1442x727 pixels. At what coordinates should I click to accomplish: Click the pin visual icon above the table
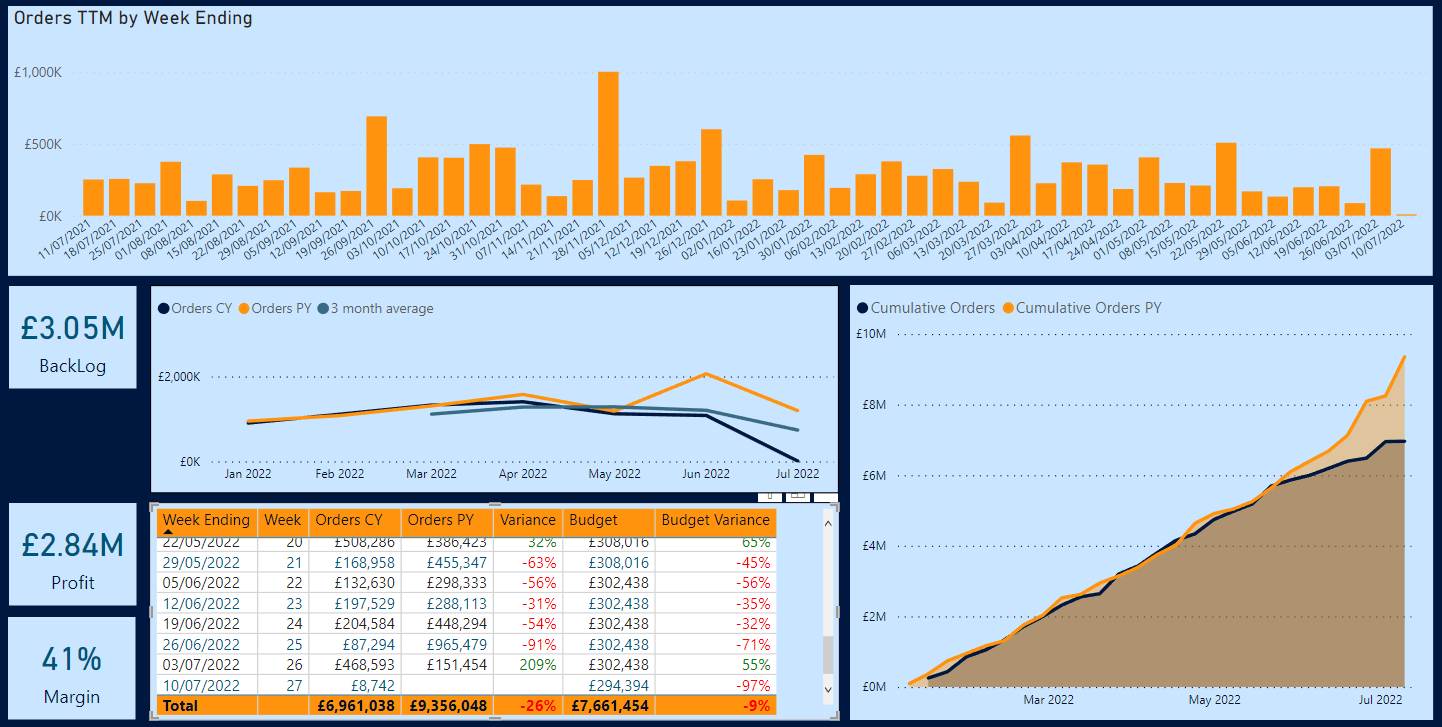click(770, 496)
